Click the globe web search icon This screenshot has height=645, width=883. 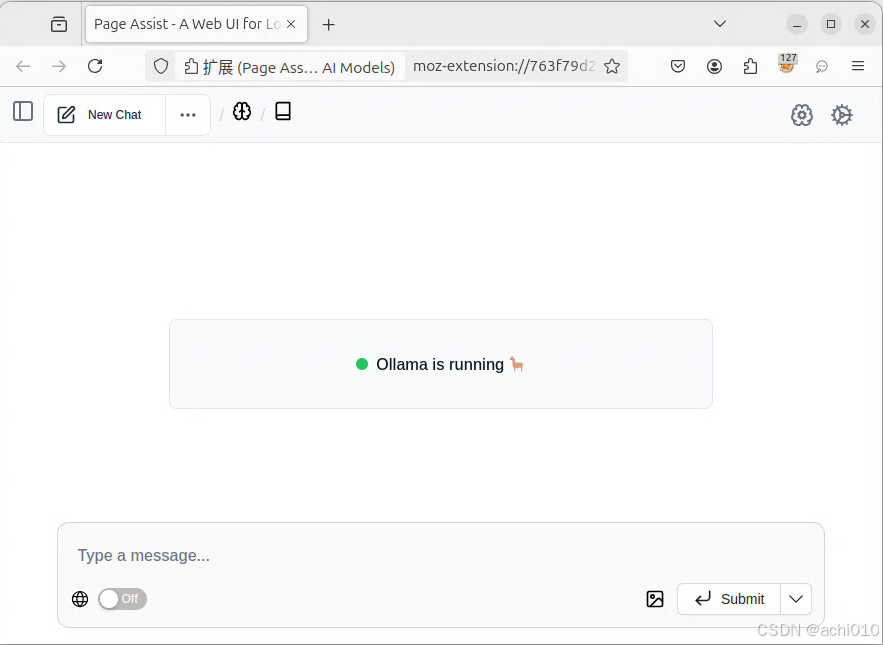pyautogui.click(x=80, y=599)
